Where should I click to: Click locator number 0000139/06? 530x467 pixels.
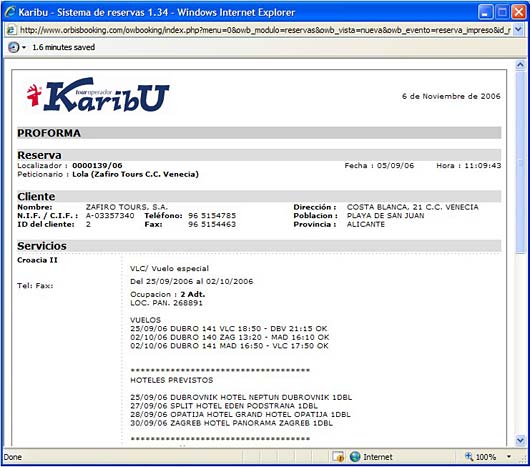pos(97,166)
